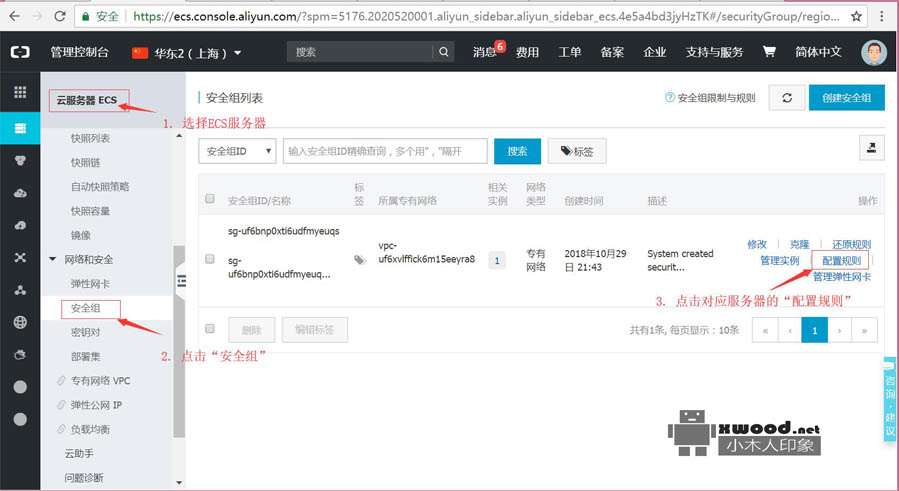Image resolution: width=899 pixels, height=491 pixels.
Task: Open the 企业 menu
Action: click(654, 52)
